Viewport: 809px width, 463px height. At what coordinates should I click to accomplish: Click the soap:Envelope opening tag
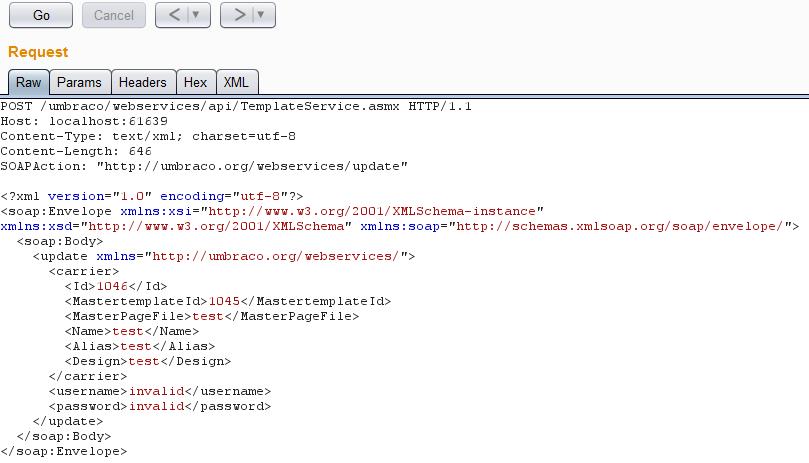click(x=272, y=211)
